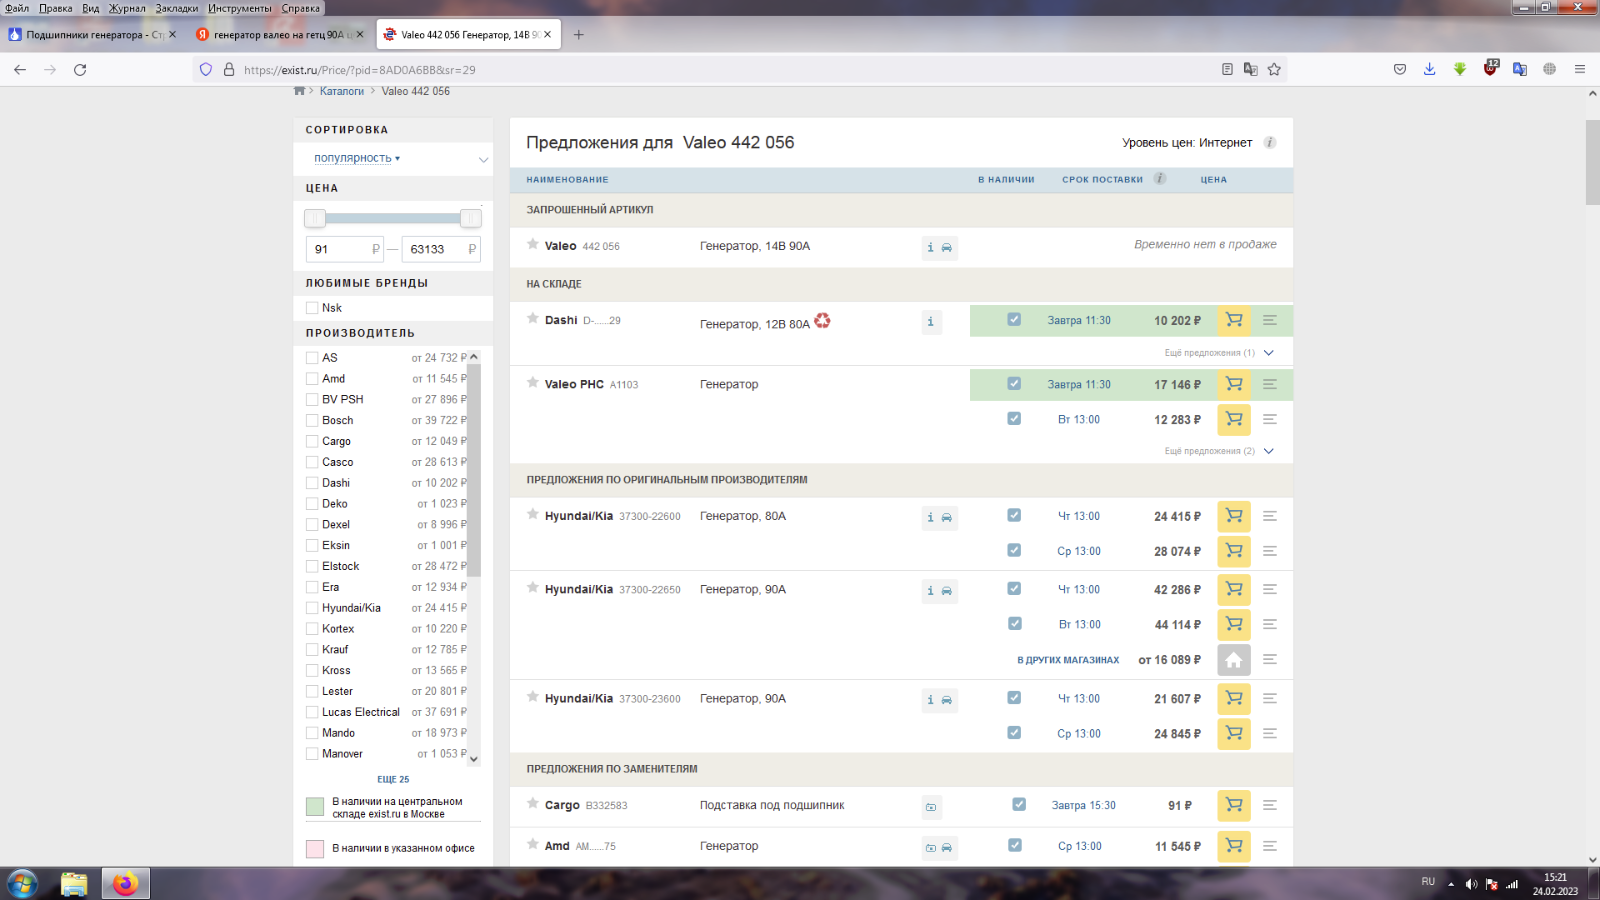Filter by manufacturer Lucas Electrical
Screen dimensions: 1600x900
pyautogui.click(x=312, y=713)
